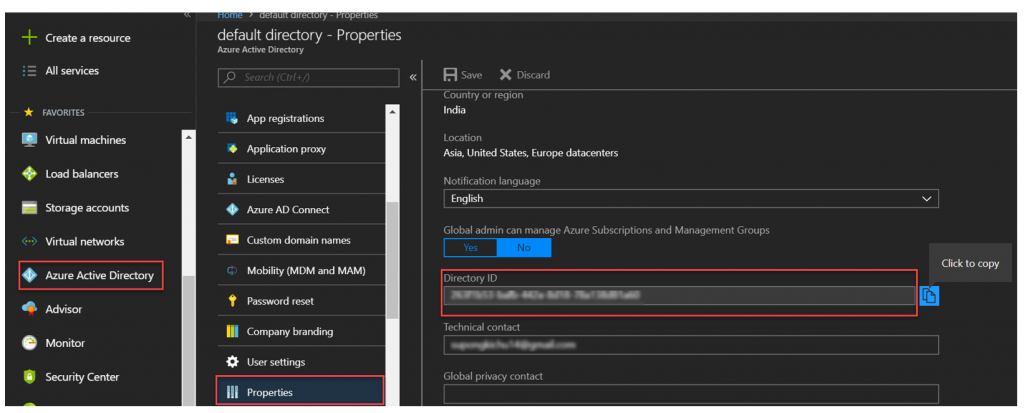Open Storage accounts favorite

point(87,208)
